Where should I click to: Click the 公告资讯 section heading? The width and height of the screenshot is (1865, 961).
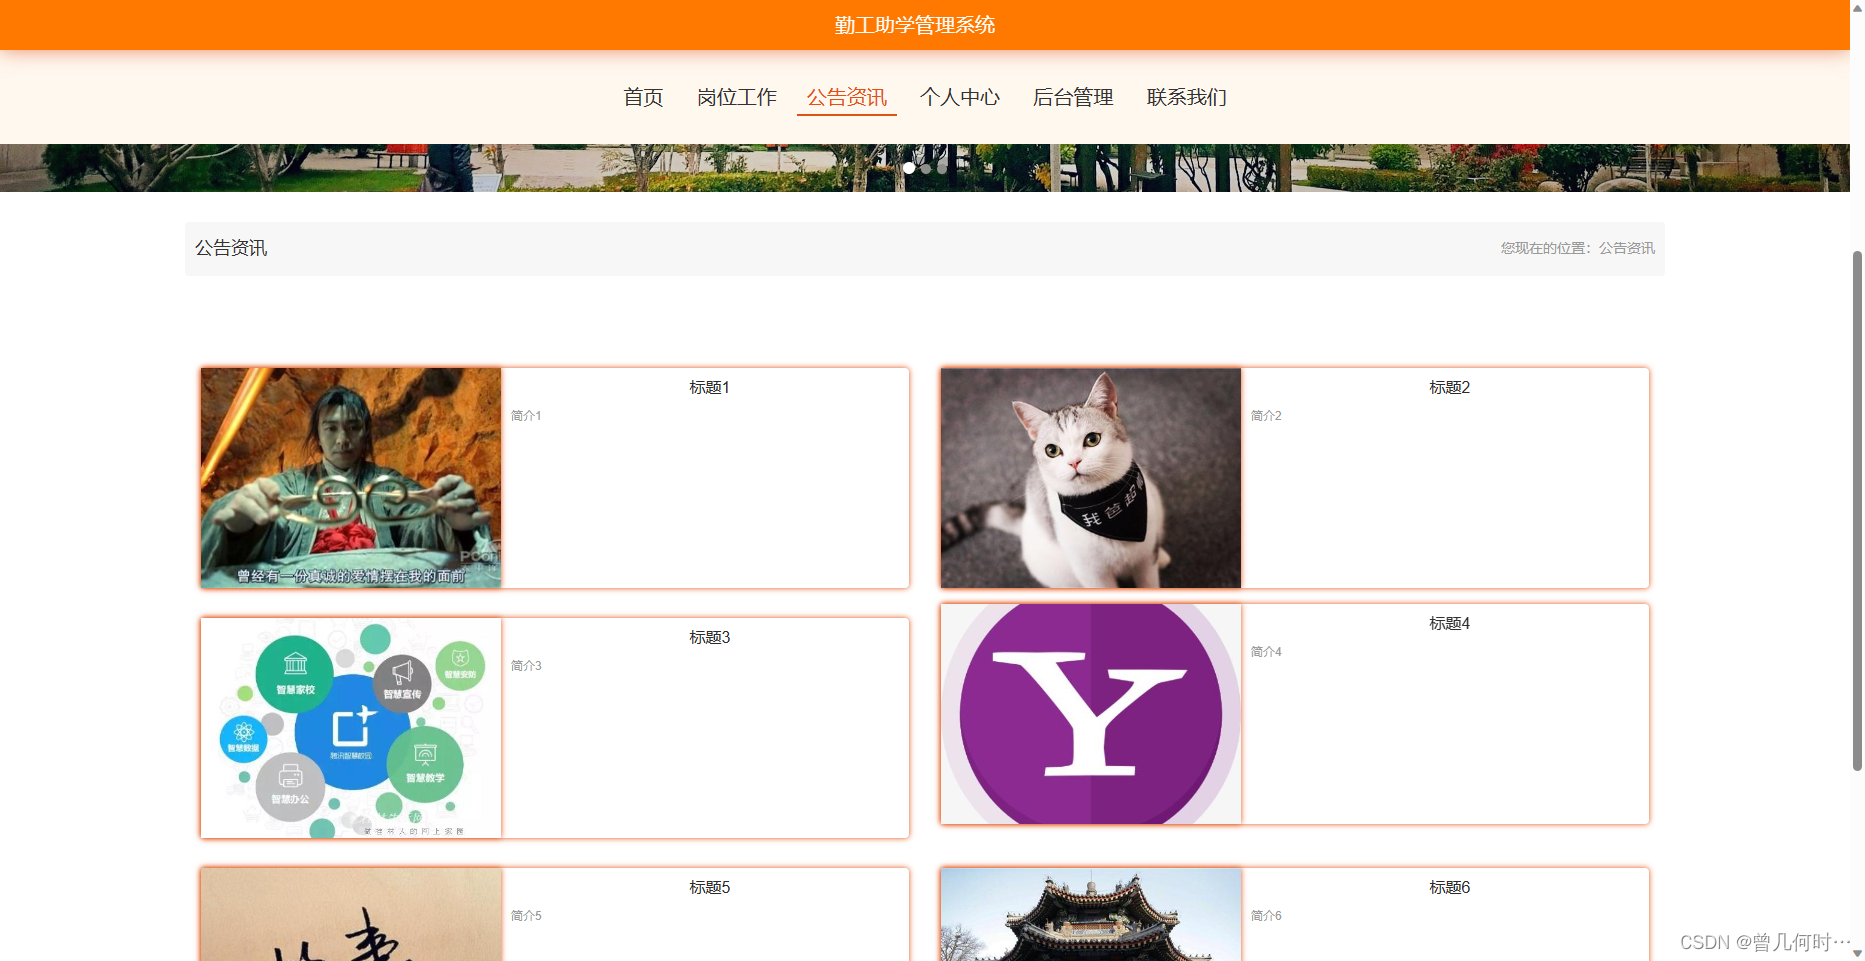pos(231,248)
